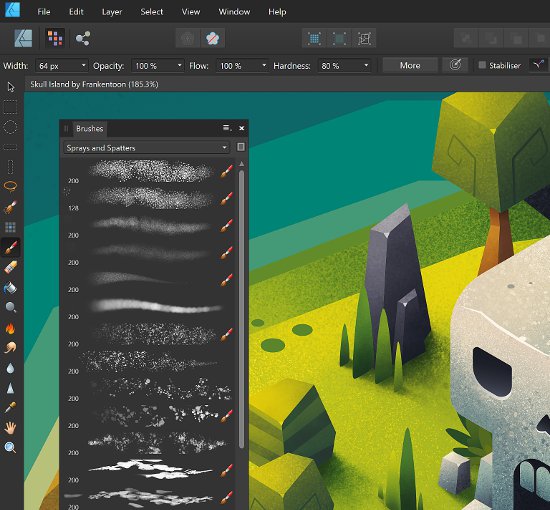
Task: Open the Layer menu
Action: [112, 12]
